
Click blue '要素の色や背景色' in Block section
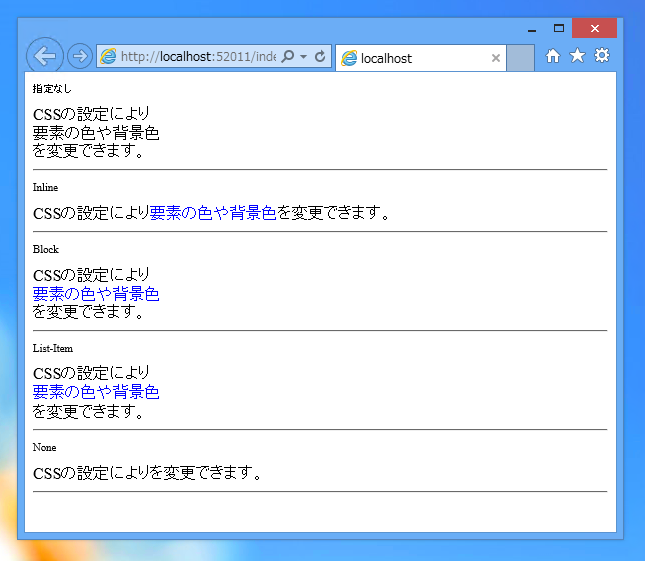[96, 294]
